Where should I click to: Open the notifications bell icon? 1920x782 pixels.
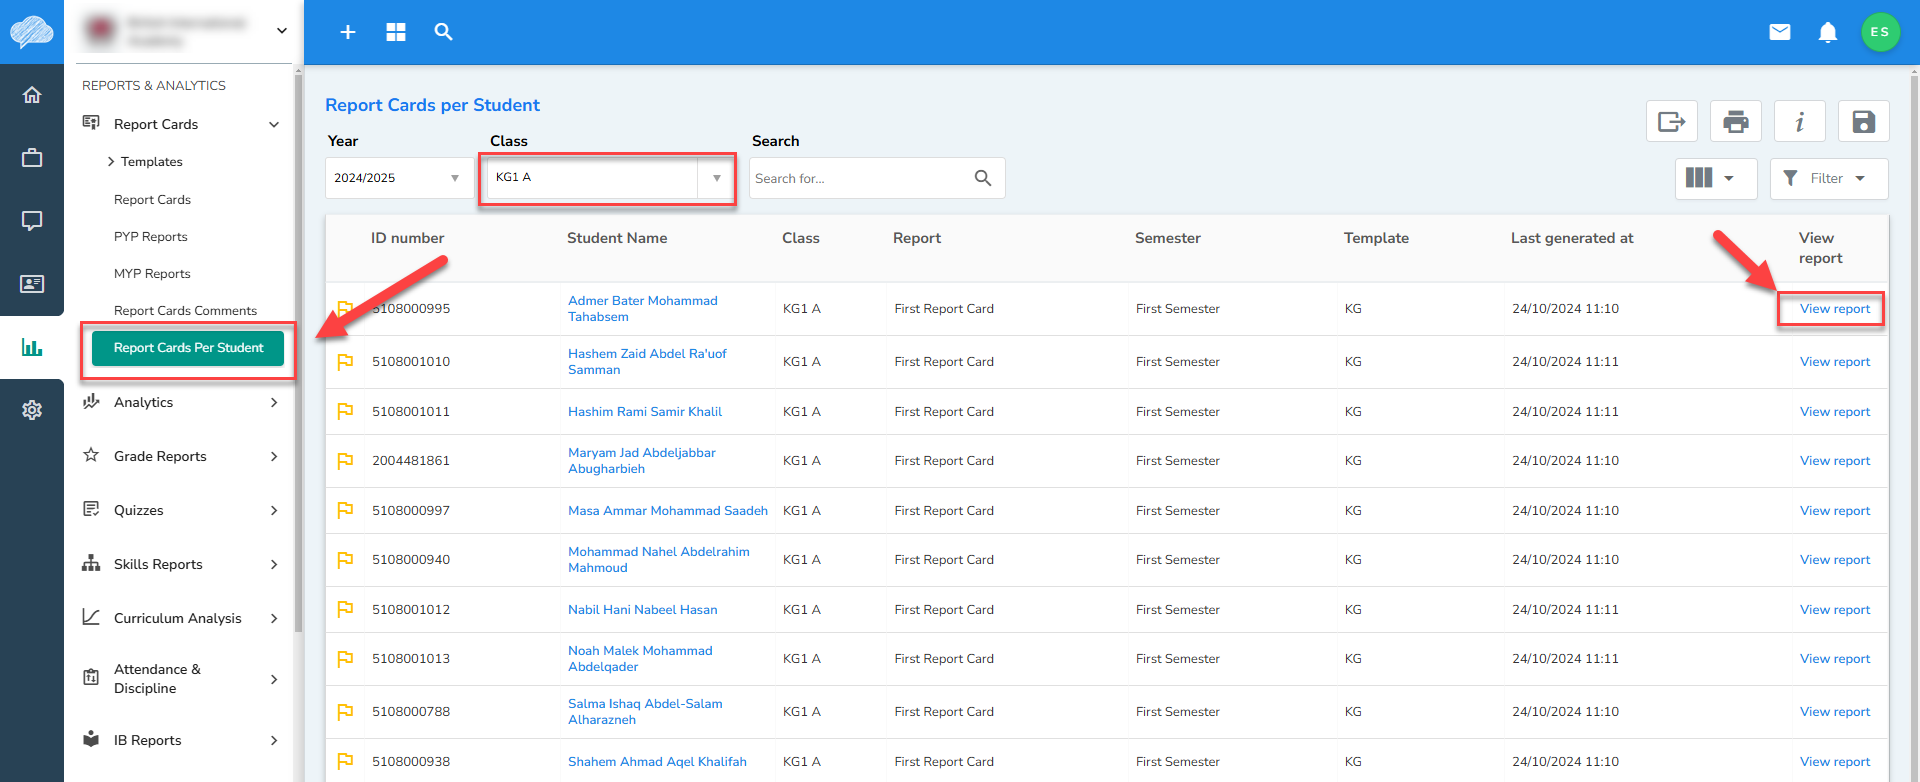click(x=1828, y=32)
